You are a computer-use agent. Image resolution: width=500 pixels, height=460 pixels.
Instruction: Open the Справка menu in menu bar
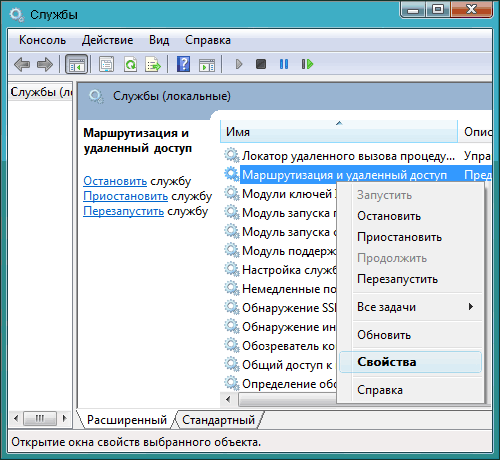208,40
